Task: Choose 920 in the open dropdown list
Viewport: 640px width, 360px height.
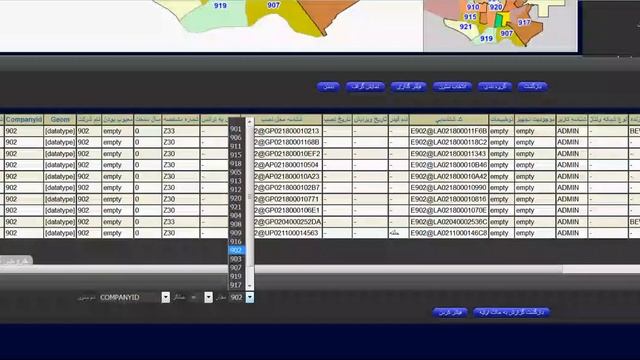Action: [x=236, y=198]
